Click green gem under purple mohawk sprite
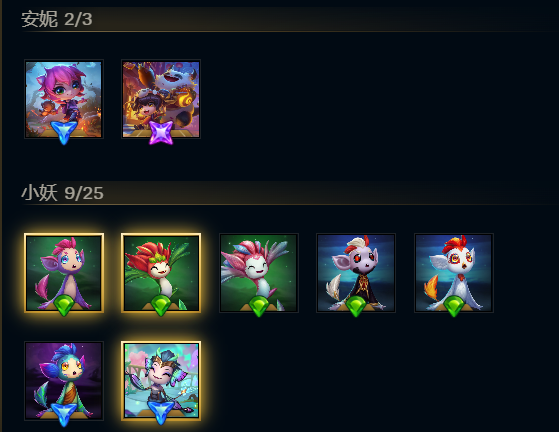The height and width of the screenshot is (432, 559). [64, 306]
